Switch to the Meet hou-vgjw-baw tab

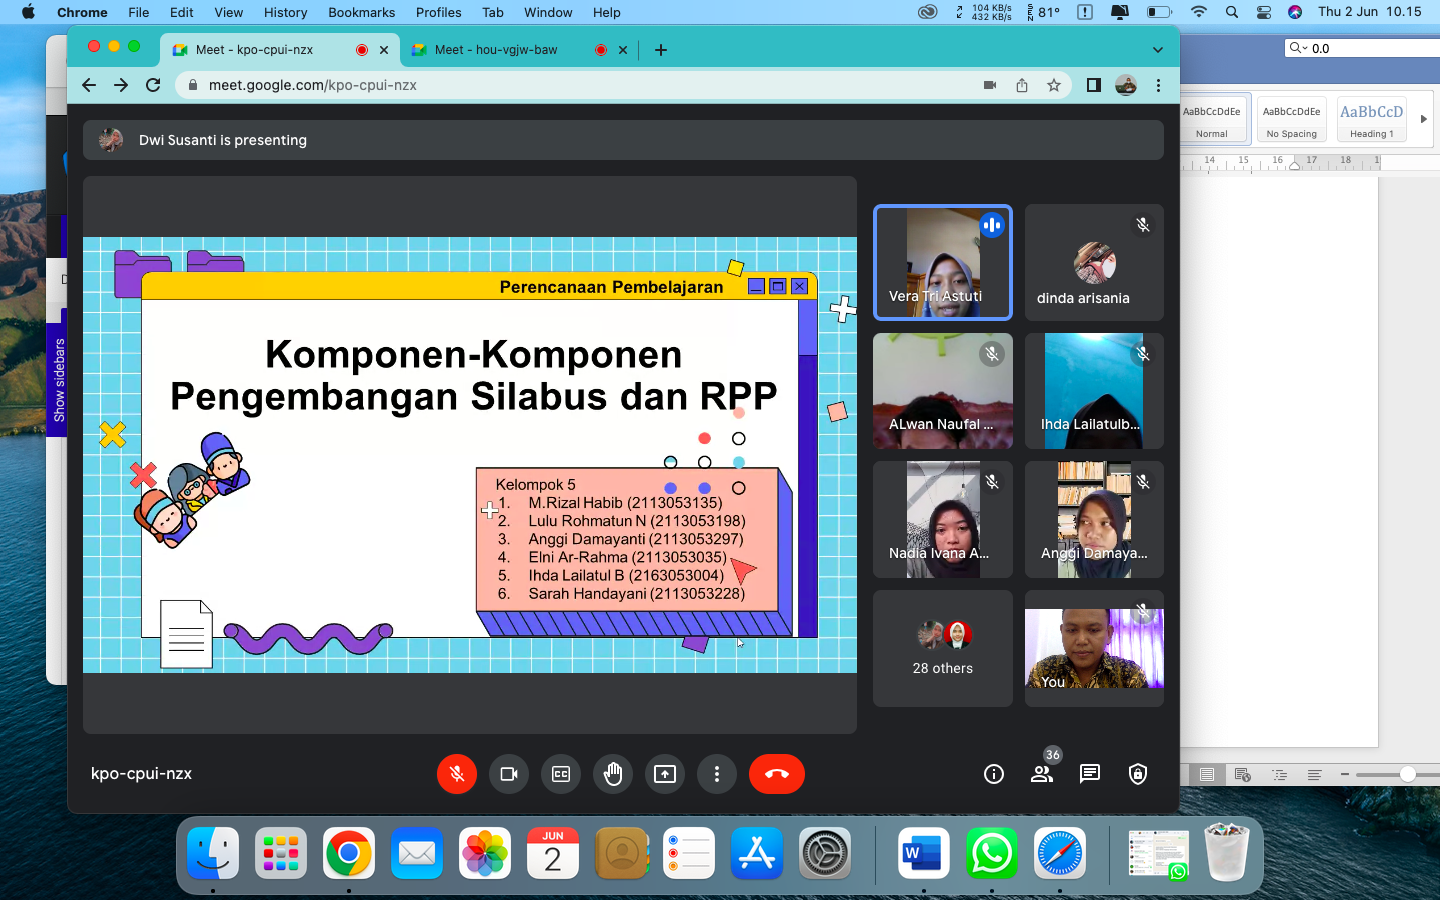click(x=496, y=50)
